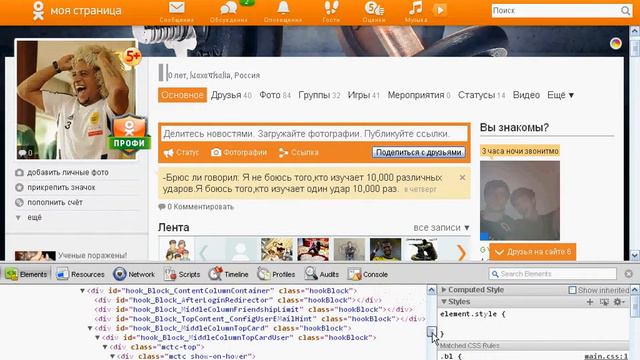Collapse hook_Block_MiddleColumnTopCard node
This screenshot has height=360, width=640.
coord(90,328)
